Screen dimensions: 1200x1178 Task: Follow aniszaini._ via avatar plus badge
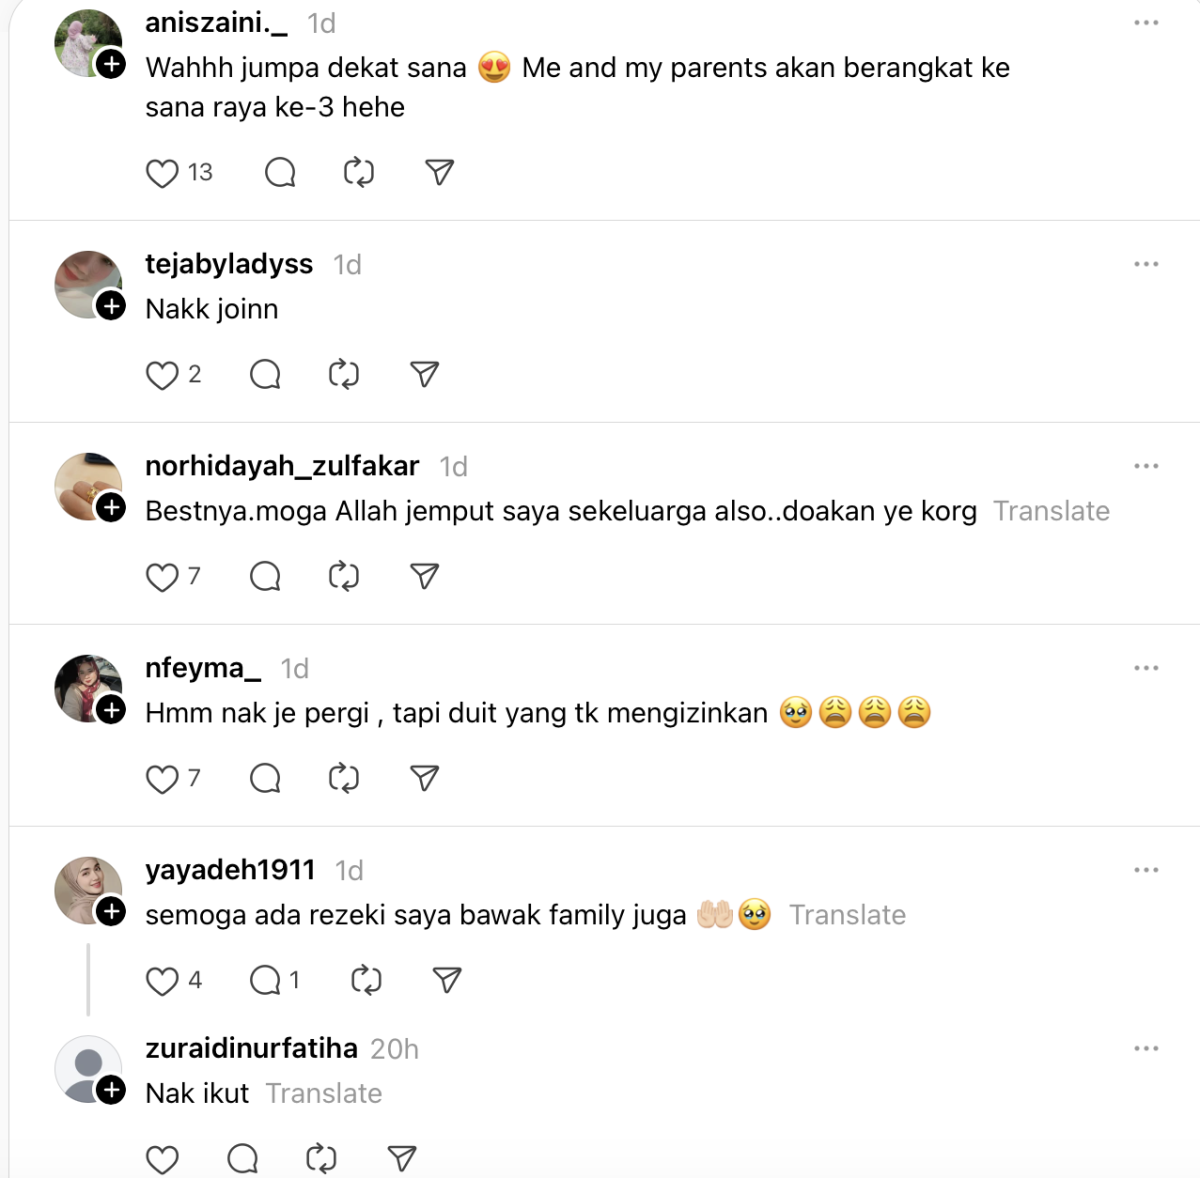[111, 65]
